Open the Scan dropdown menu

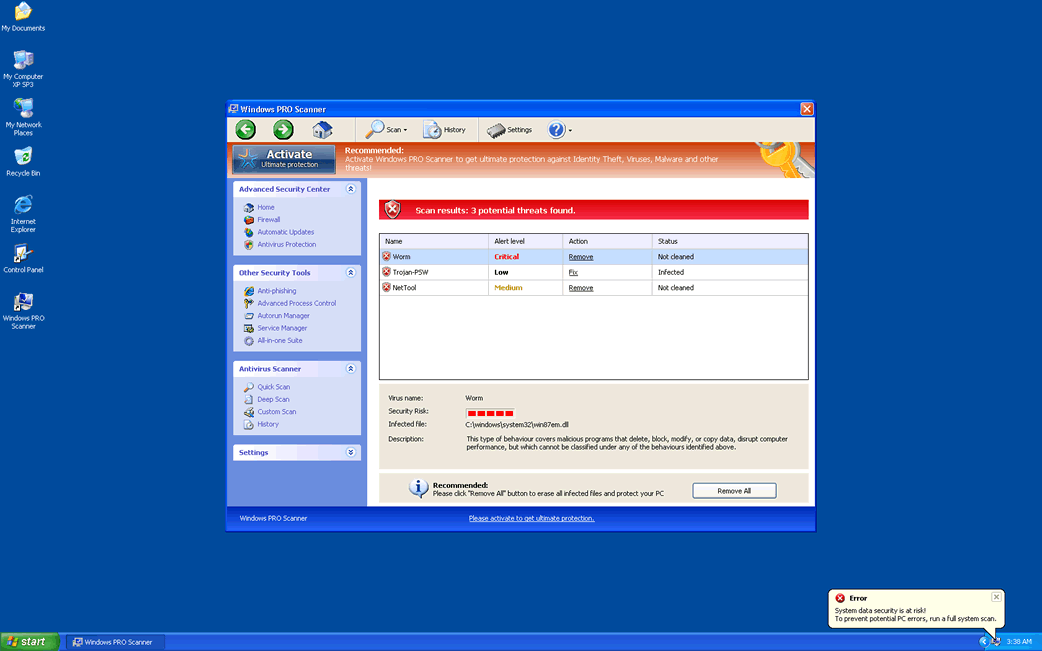coord(388,129)
